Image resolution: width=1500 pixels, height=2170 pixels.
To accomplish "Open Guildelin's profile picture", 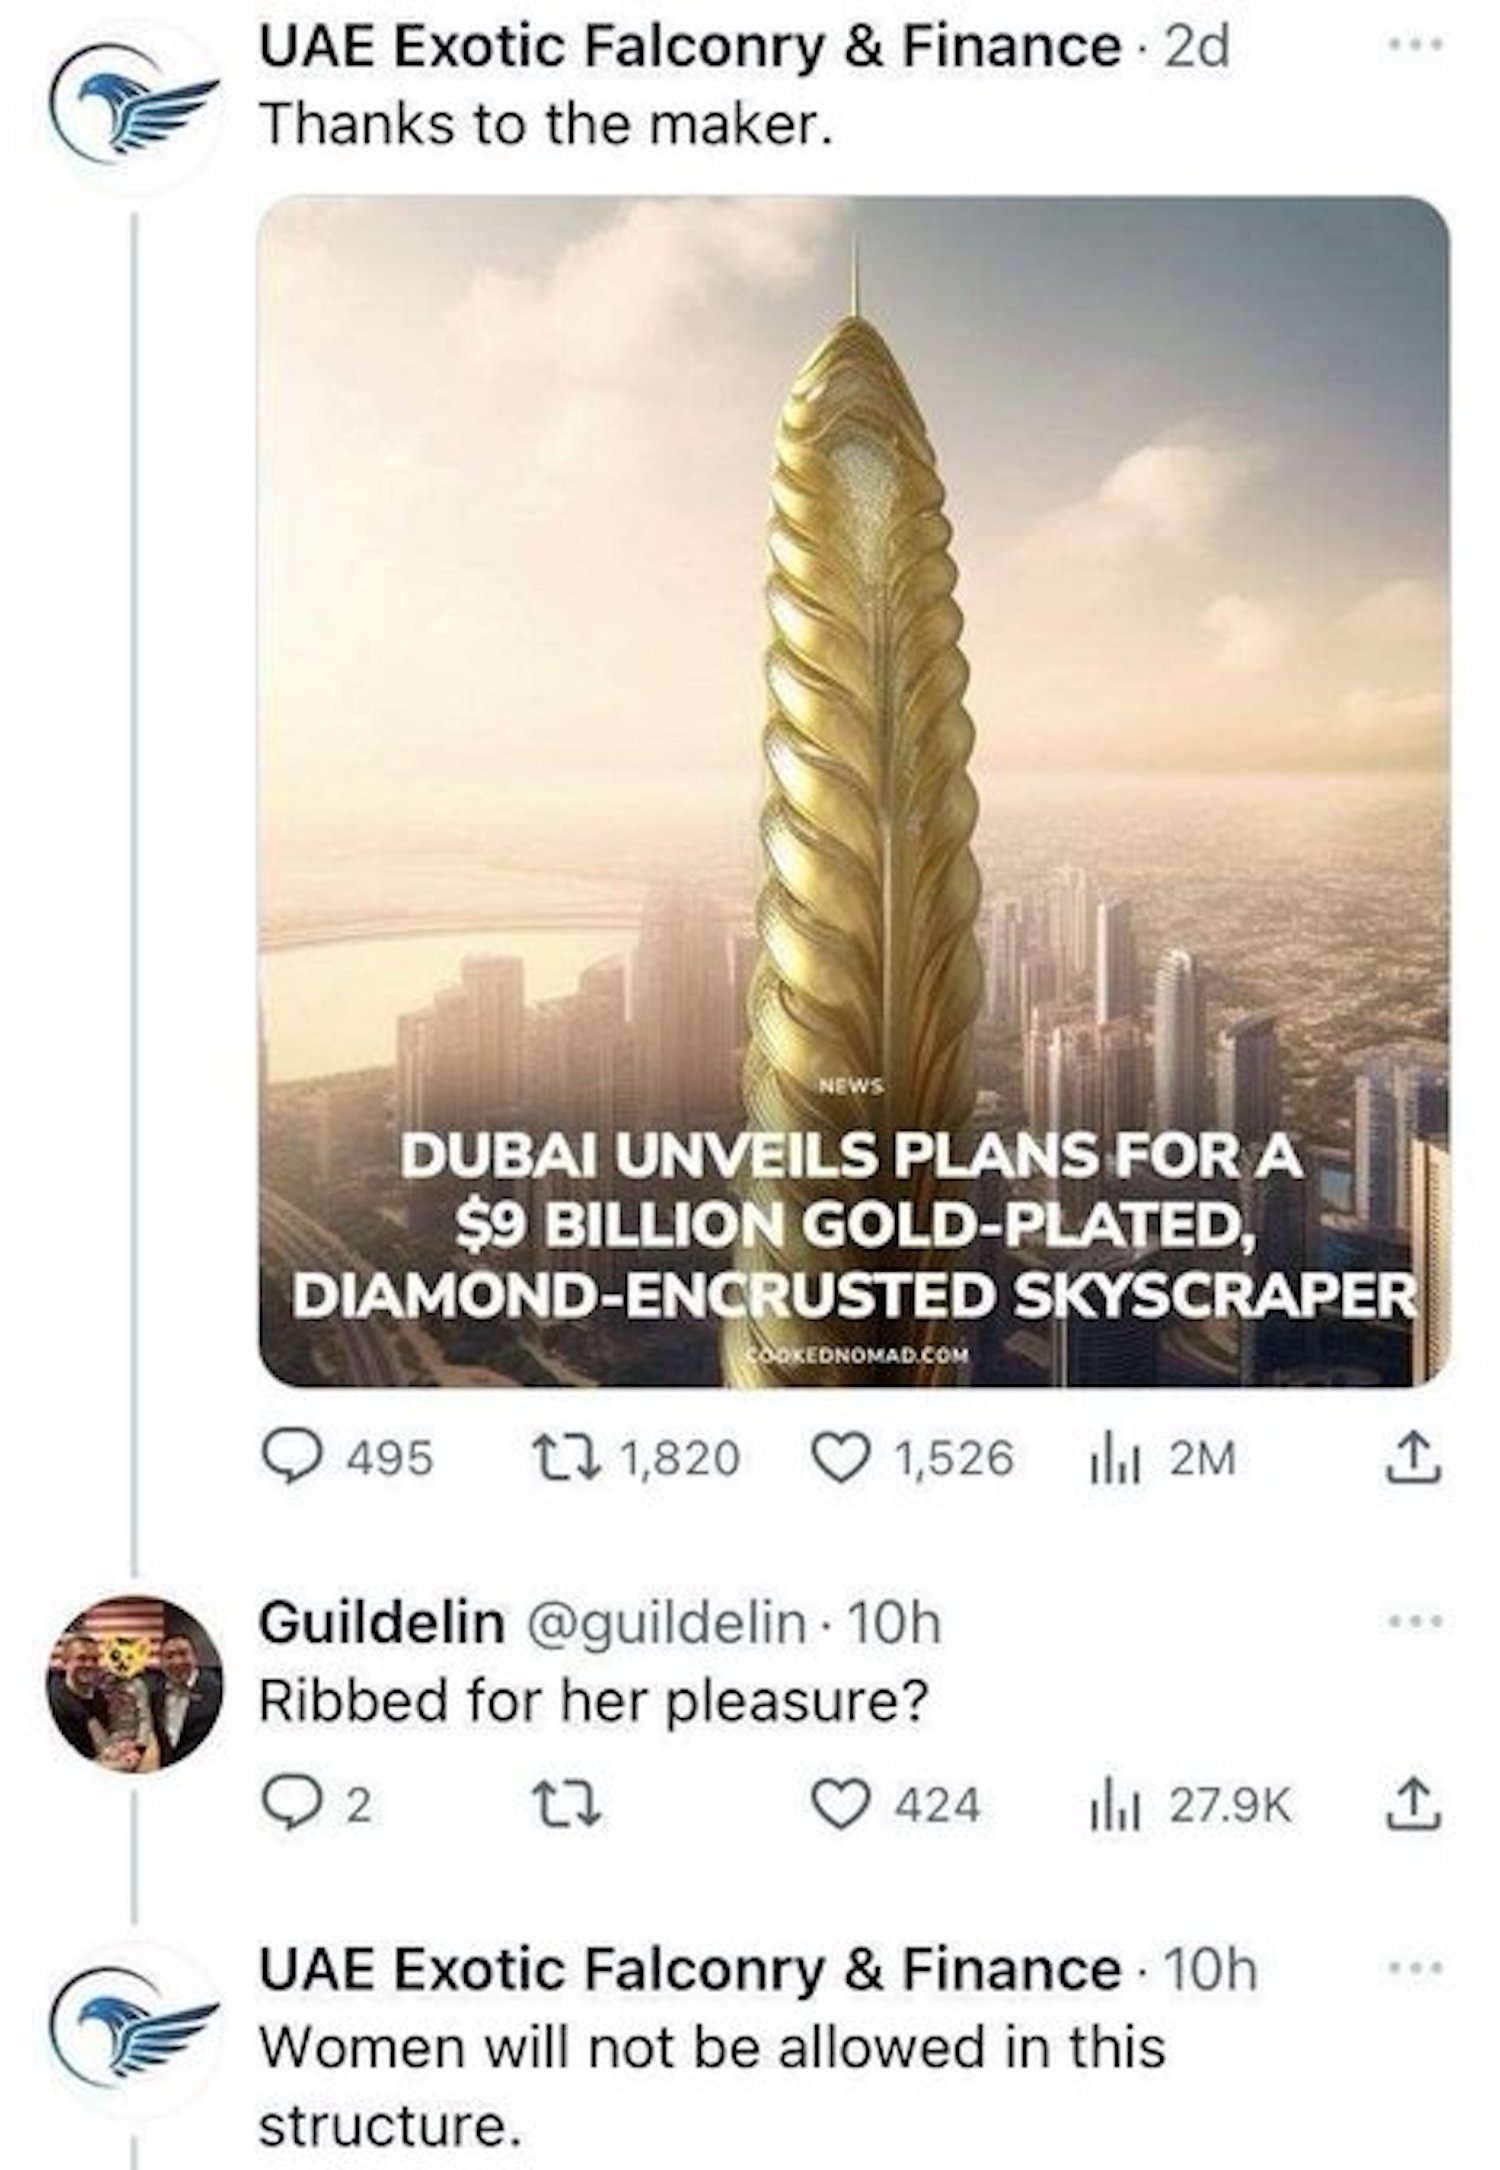I will (134, 1683).
